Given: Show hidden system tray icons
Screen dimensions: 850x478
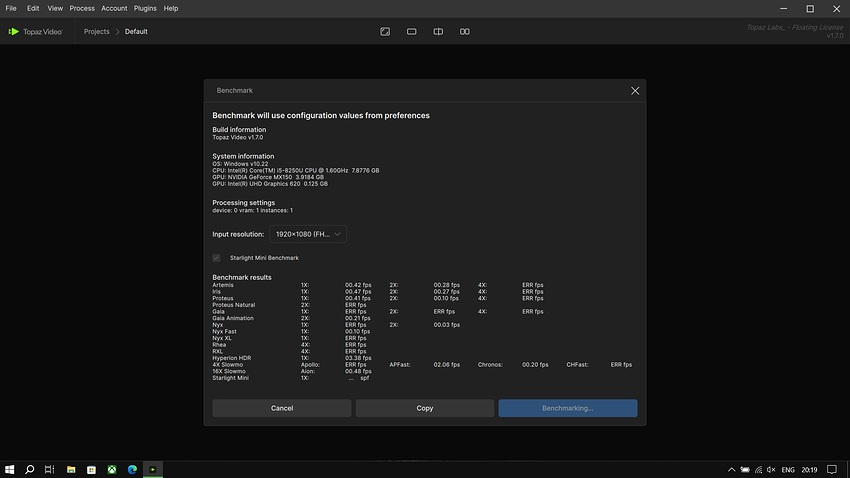Looking at the screenshot, I should click(x=731, y=469).
